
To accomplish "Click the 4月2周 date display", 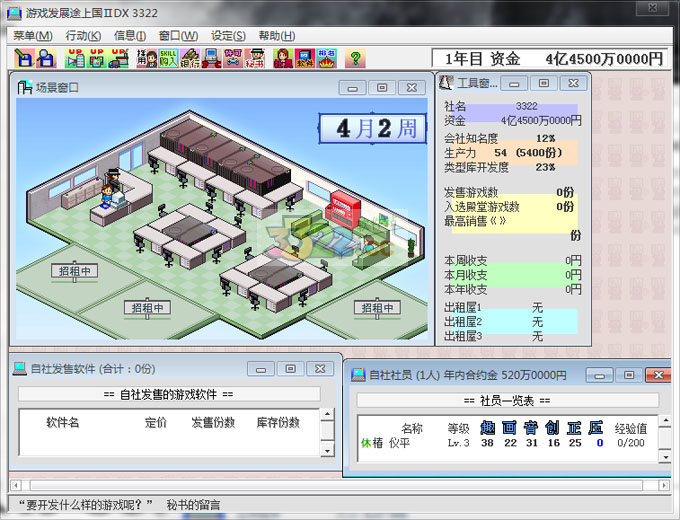I will pyautogui.click(x=373, y=128).
